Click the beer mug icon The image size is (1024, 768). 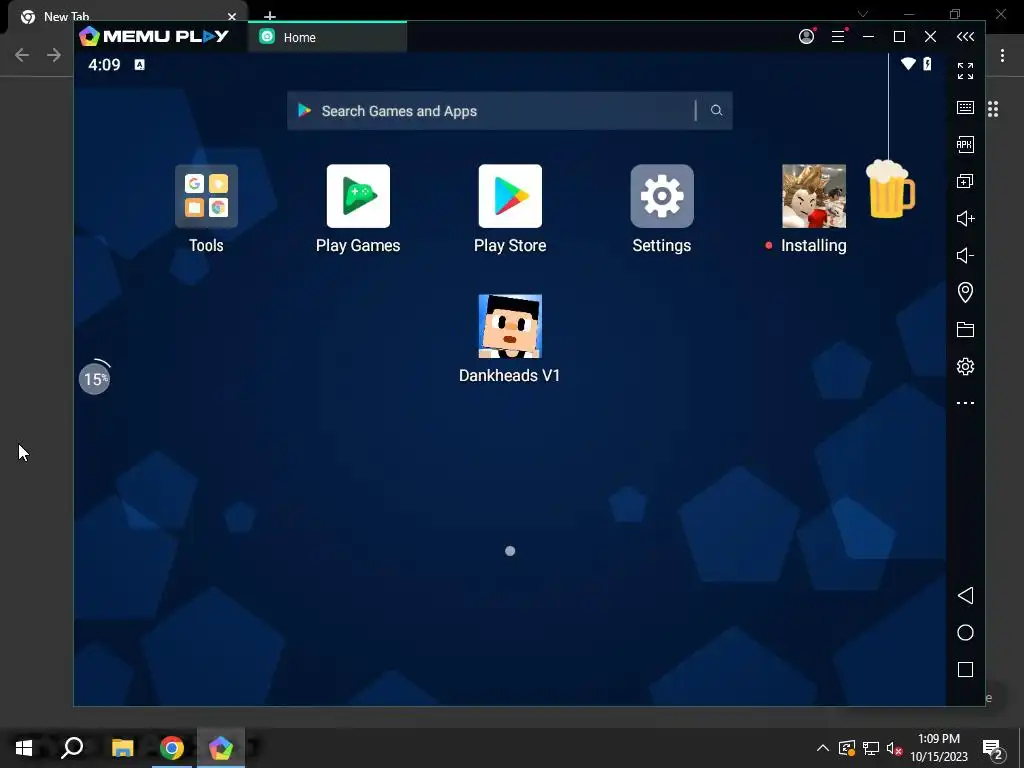890,189
